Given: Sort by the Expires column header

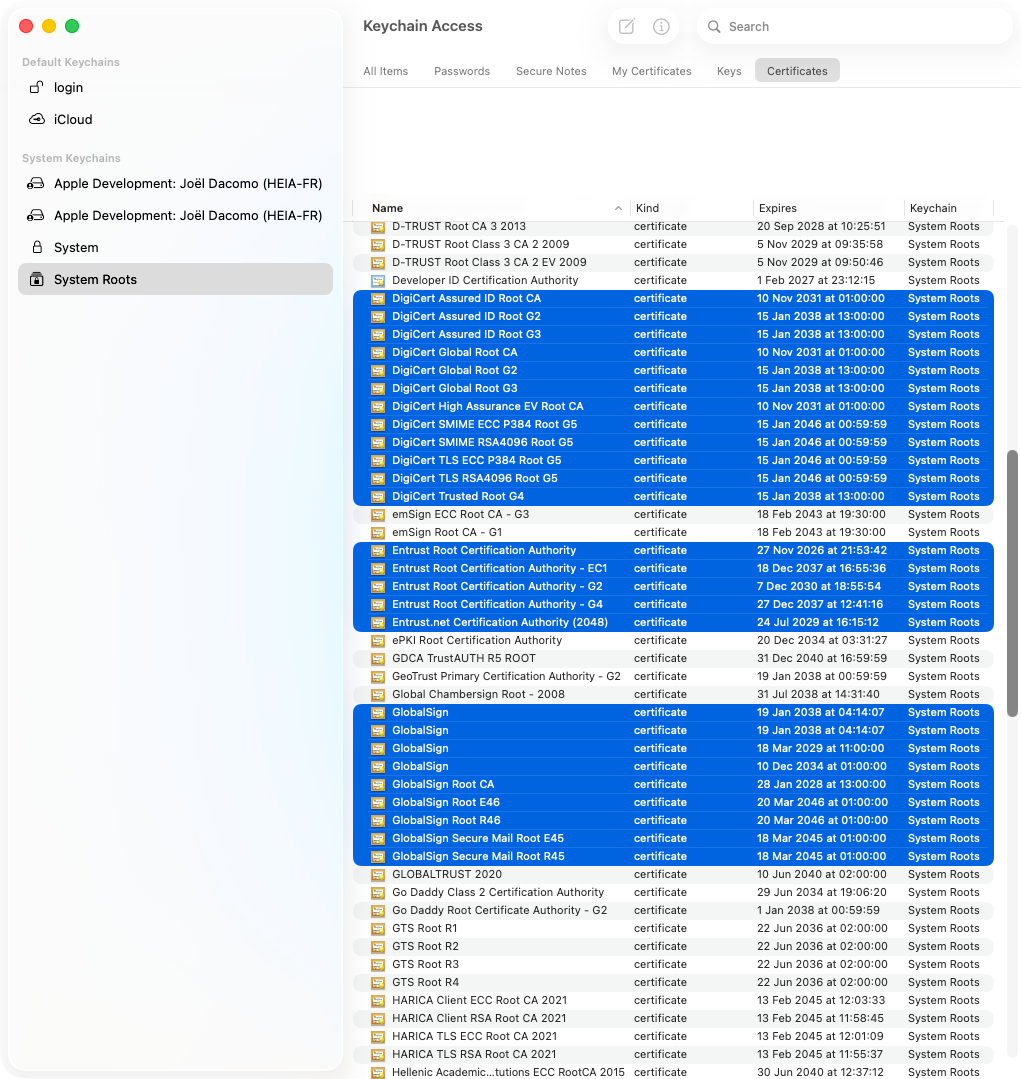Looking at the screenshot, I should click(x=828, y=208).
